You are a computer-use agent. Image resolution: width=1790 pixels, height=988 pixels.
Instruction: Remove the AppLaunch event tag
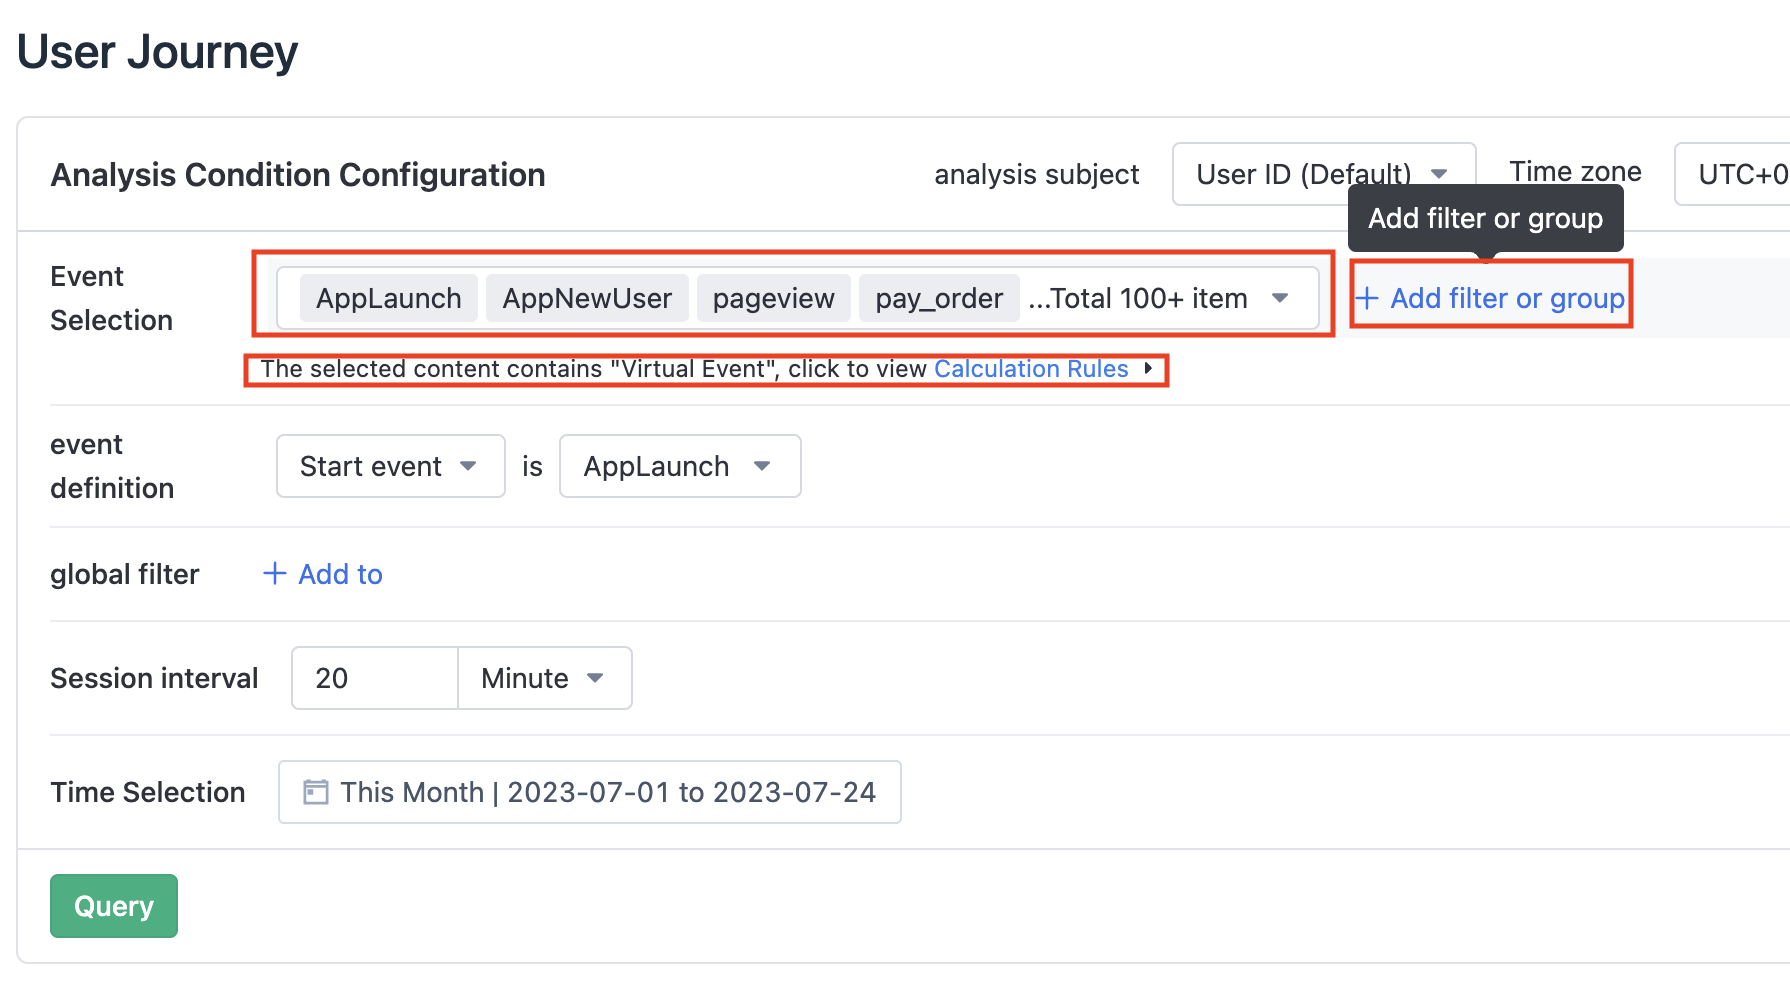click(x=388, y=297)
